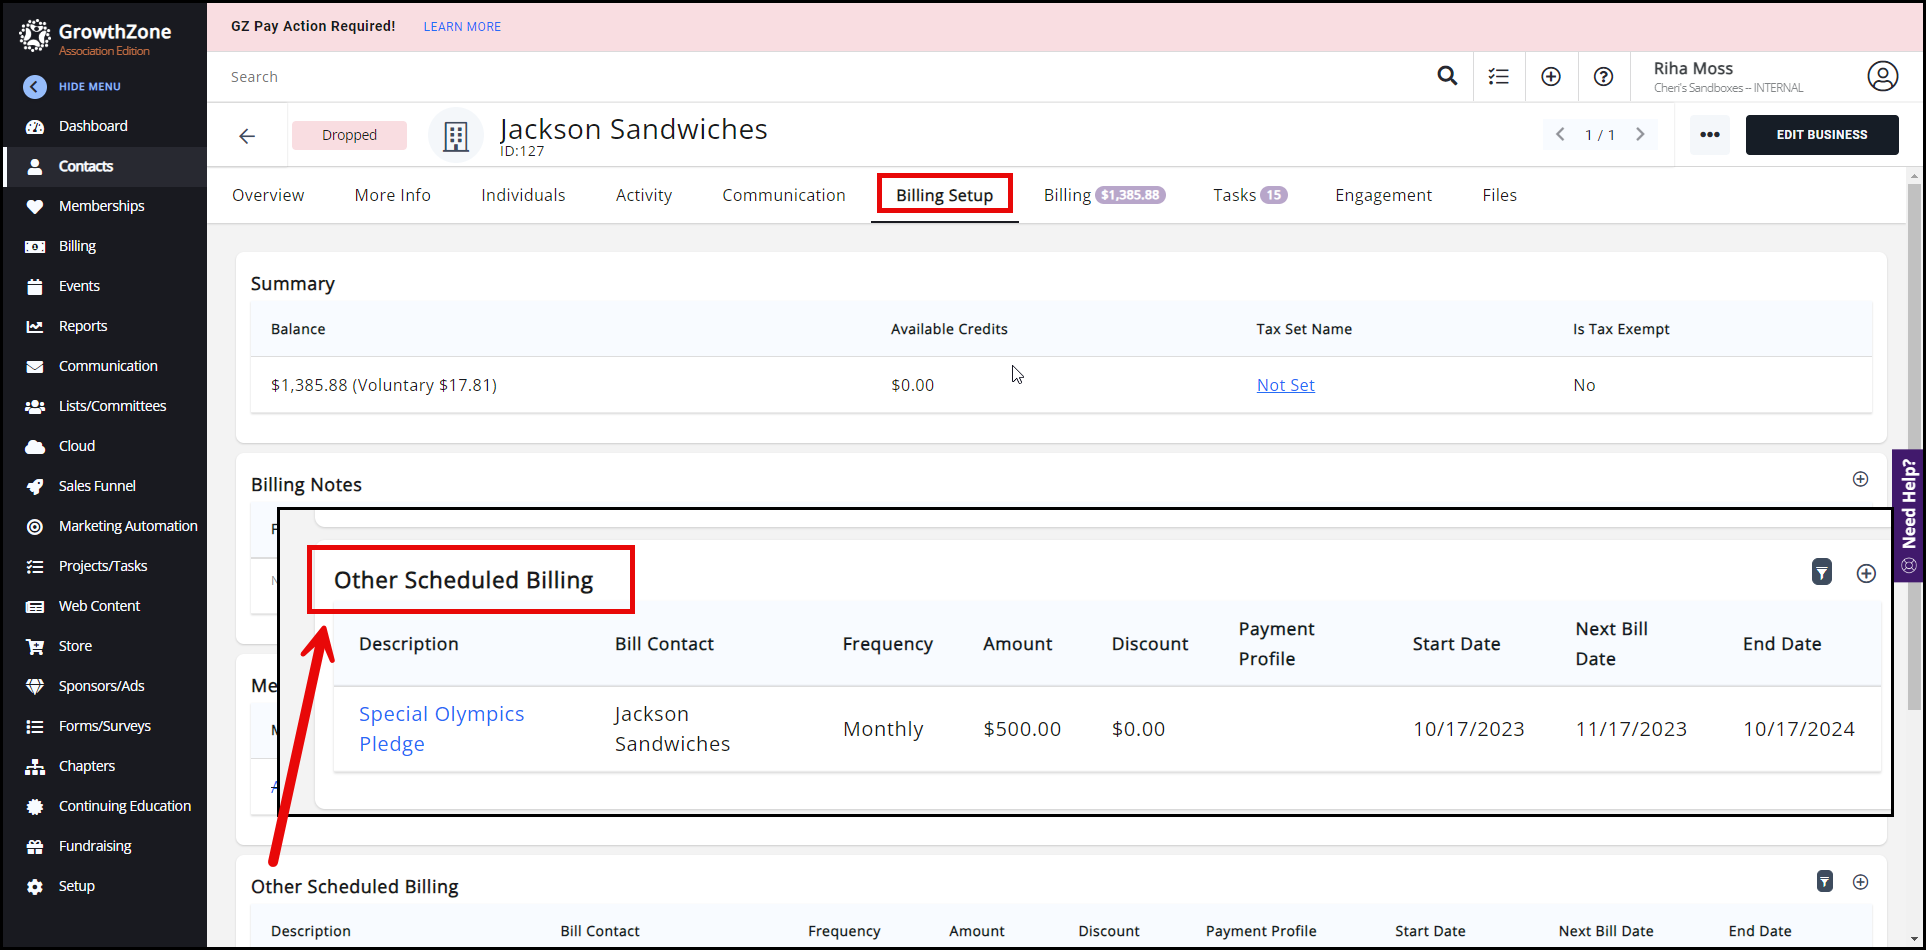Click the user profile avatar icon
The width and height of the screenshot is (1926, 950).
pos(1882,76)
